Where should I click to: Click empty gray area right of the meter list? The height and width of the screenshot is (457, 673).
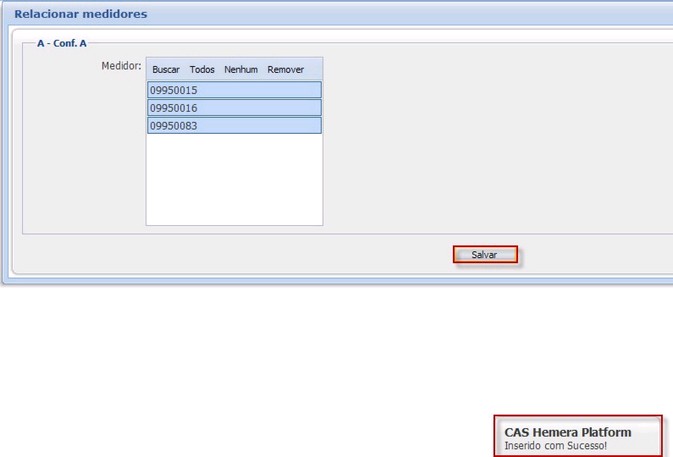point(480,140)
